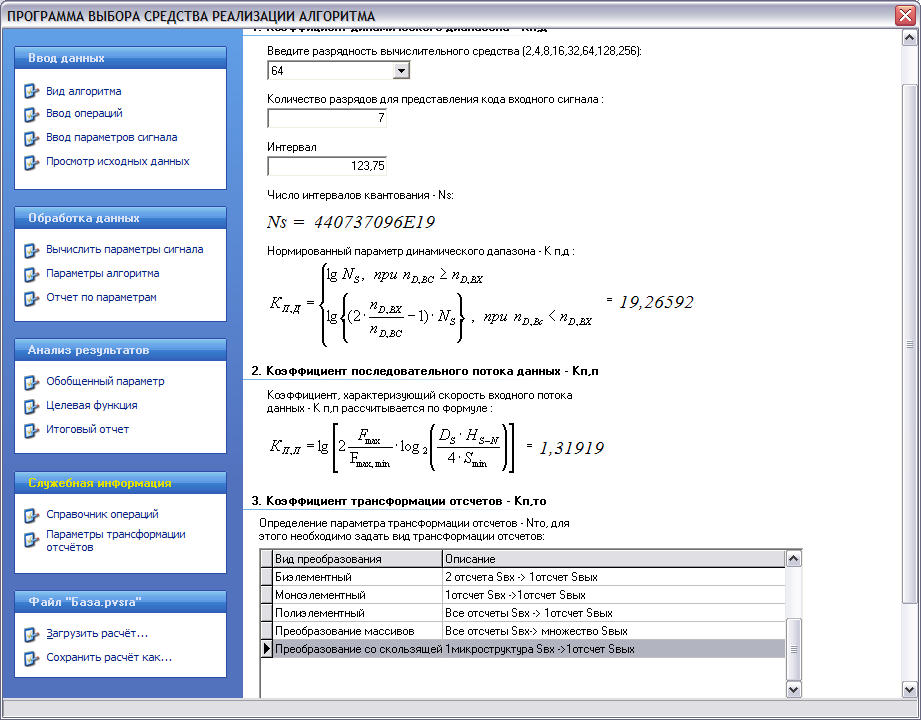921x720 pixels.
Task: Click the table's vertical scrollbar thumb
Action: click(x=794, y=649)
